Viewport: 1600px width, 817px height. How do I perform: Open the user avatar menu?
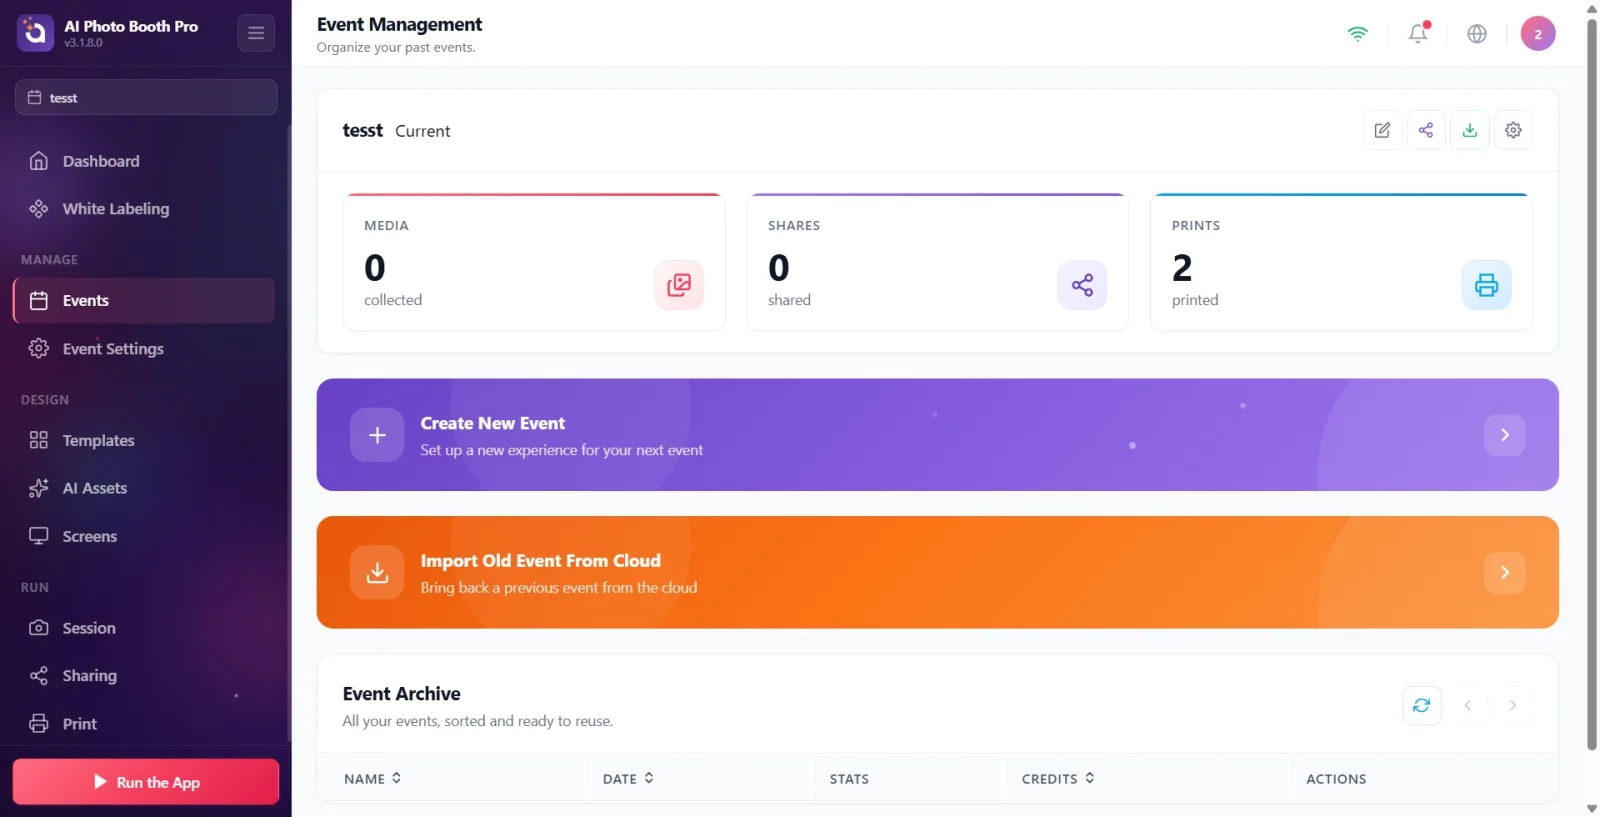[x=1538, y=33]
